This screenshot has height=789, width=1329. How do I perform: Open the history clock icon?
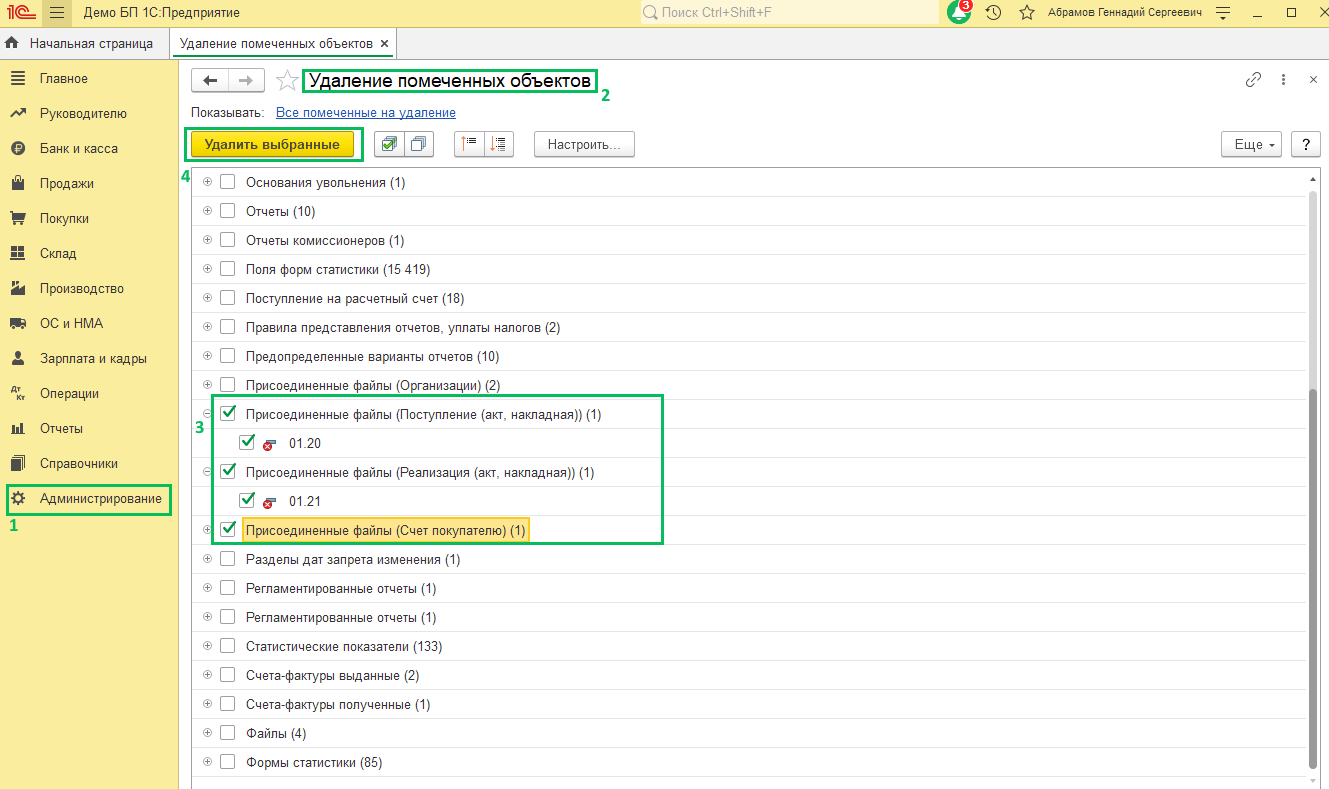993,13
